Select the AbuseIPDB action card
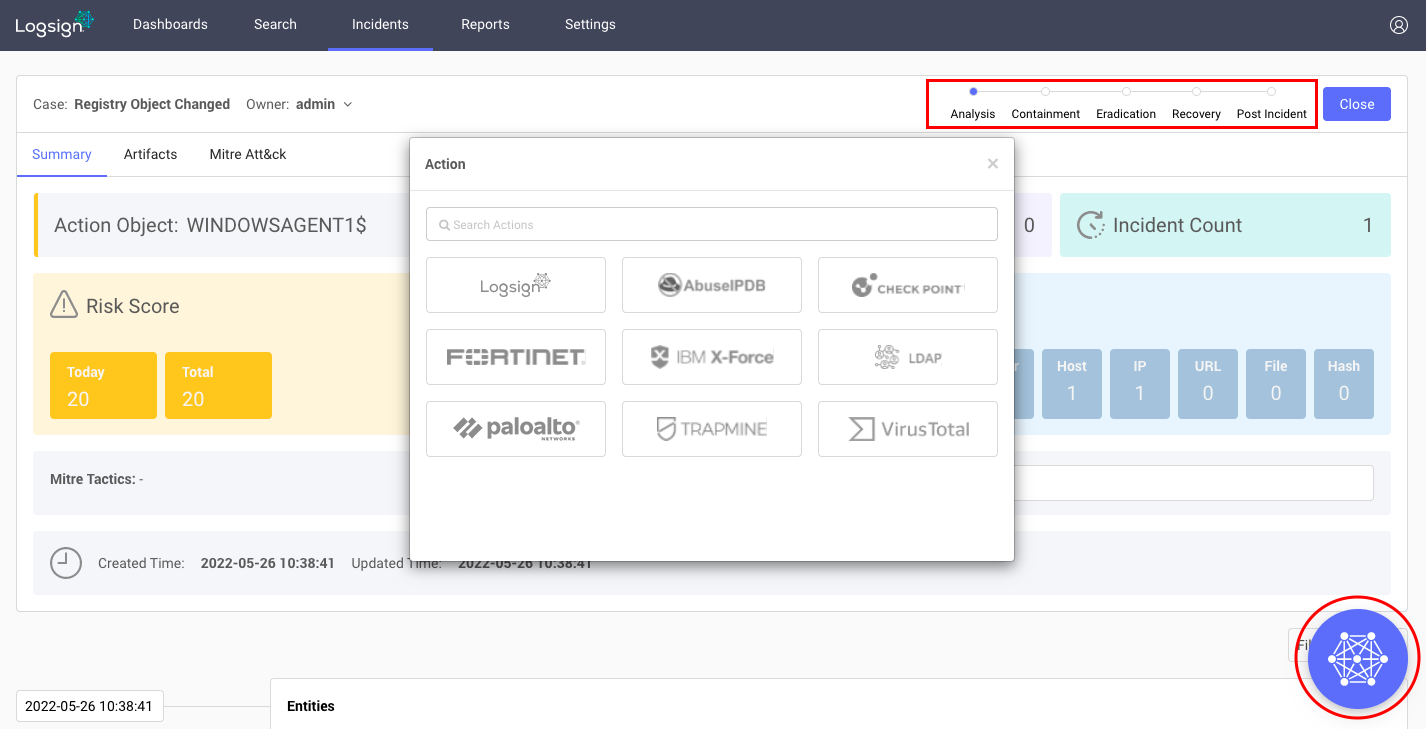 pyautogui.click(x=712, y=285)
